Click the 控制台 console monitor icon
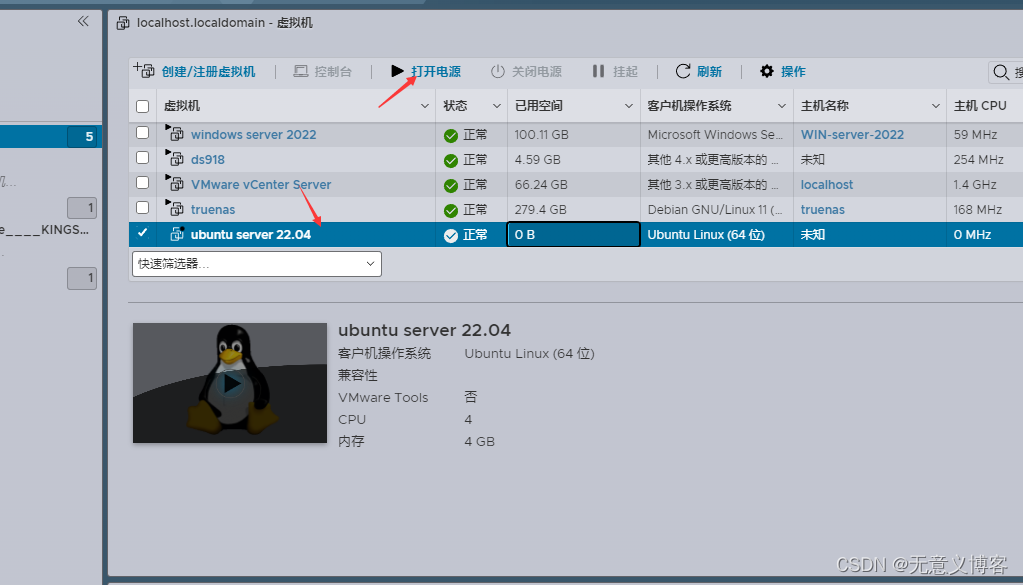The height and width of the screenshot is (585, 1023). coord(300,71)
